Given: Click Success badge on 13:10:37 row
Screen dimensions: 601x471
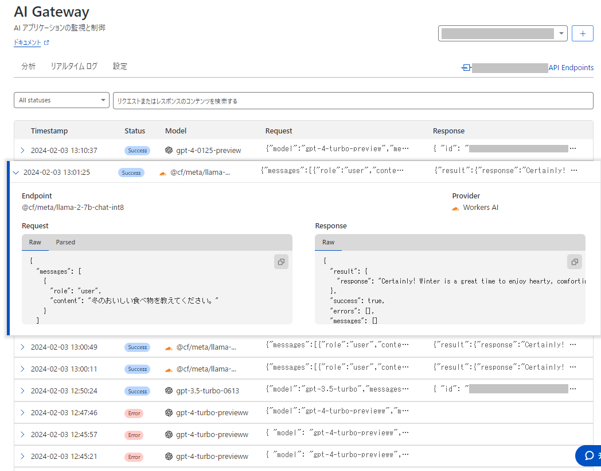Looking at the screenshot, I should pos(137,151).
